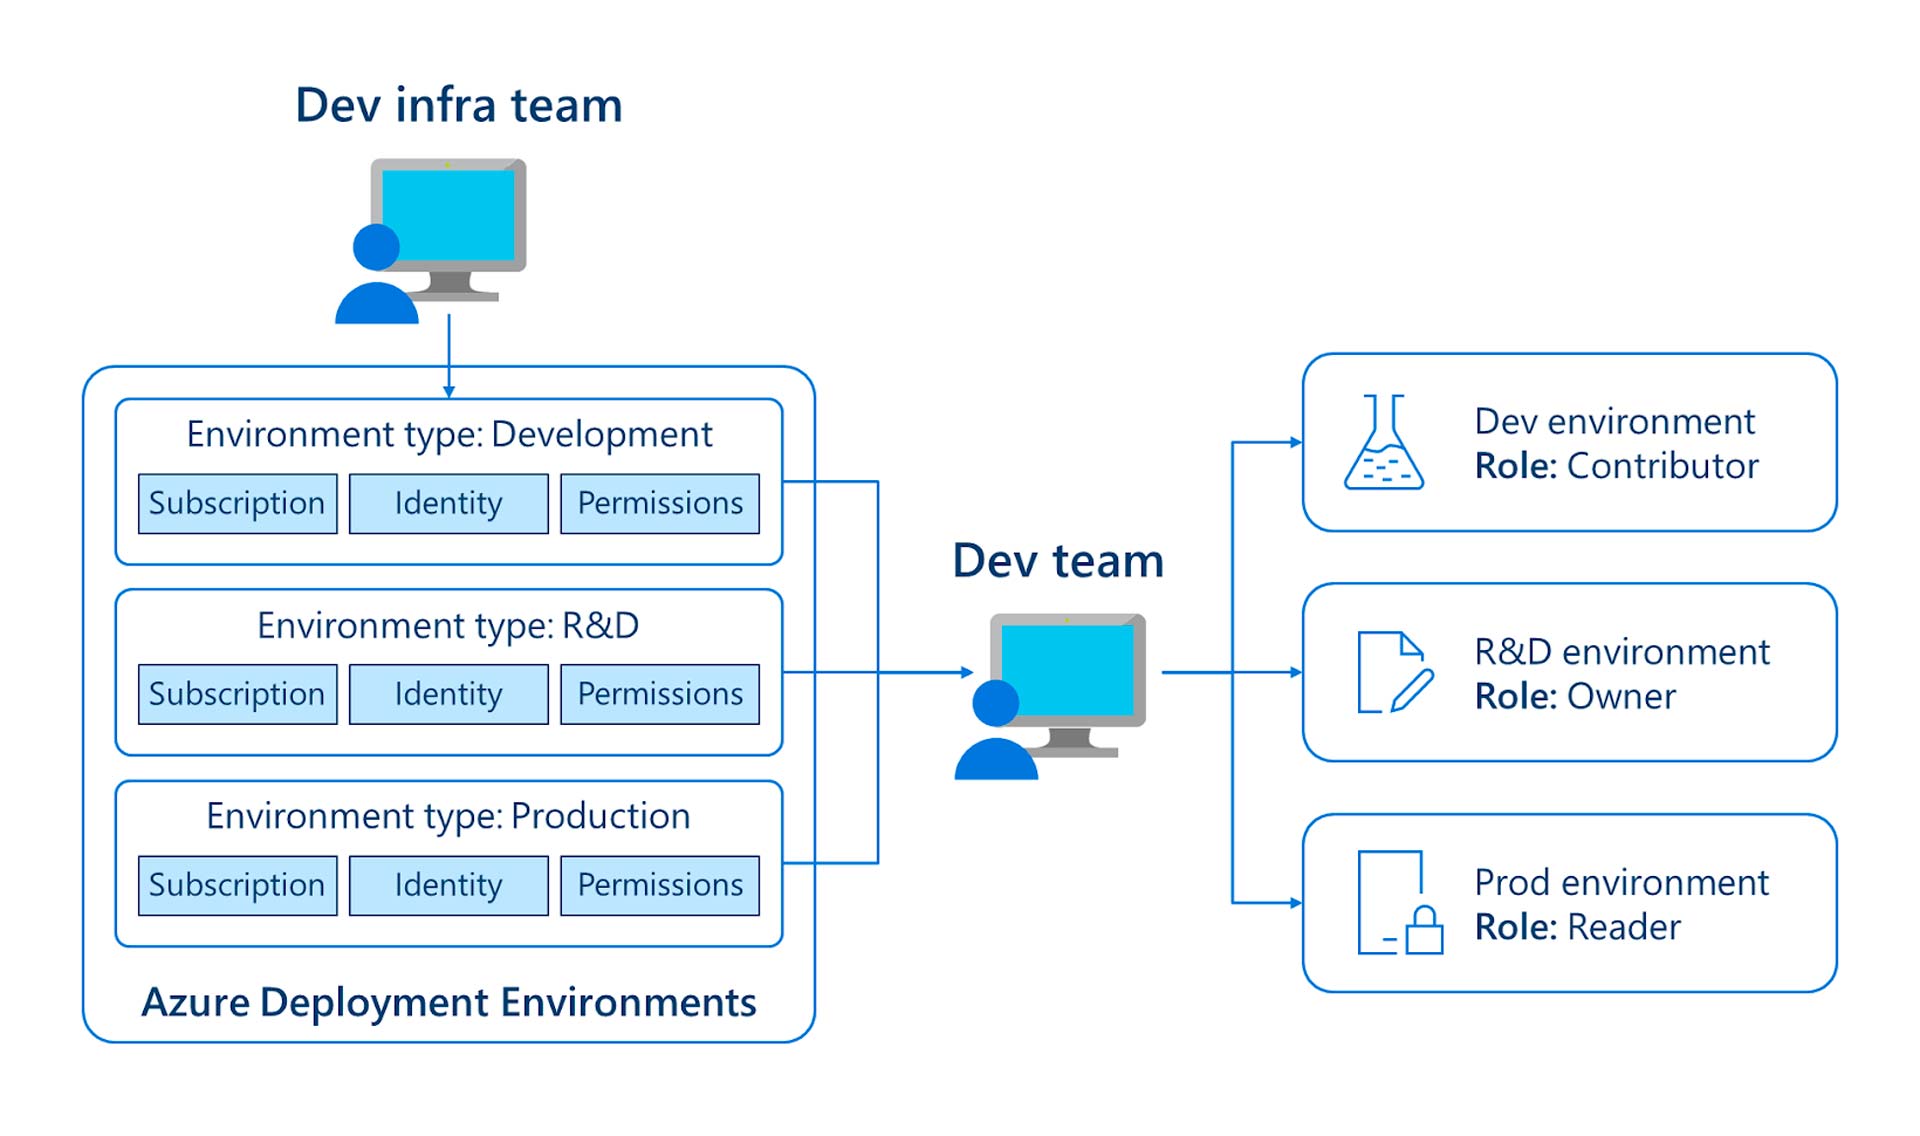Click 'Azure Deployment Environments' label
1920x1136 pixels.
(x=449, y=1003)
